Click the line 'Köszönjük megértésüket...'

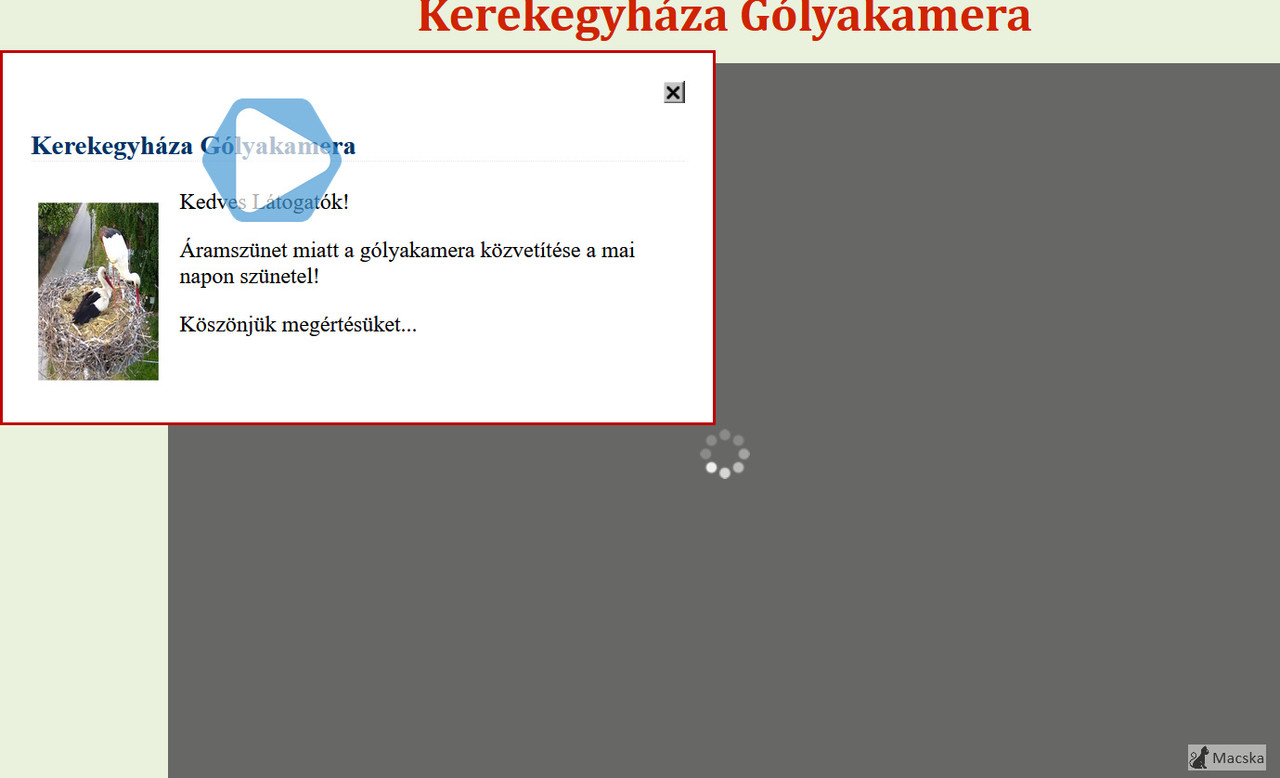point(298,324)
